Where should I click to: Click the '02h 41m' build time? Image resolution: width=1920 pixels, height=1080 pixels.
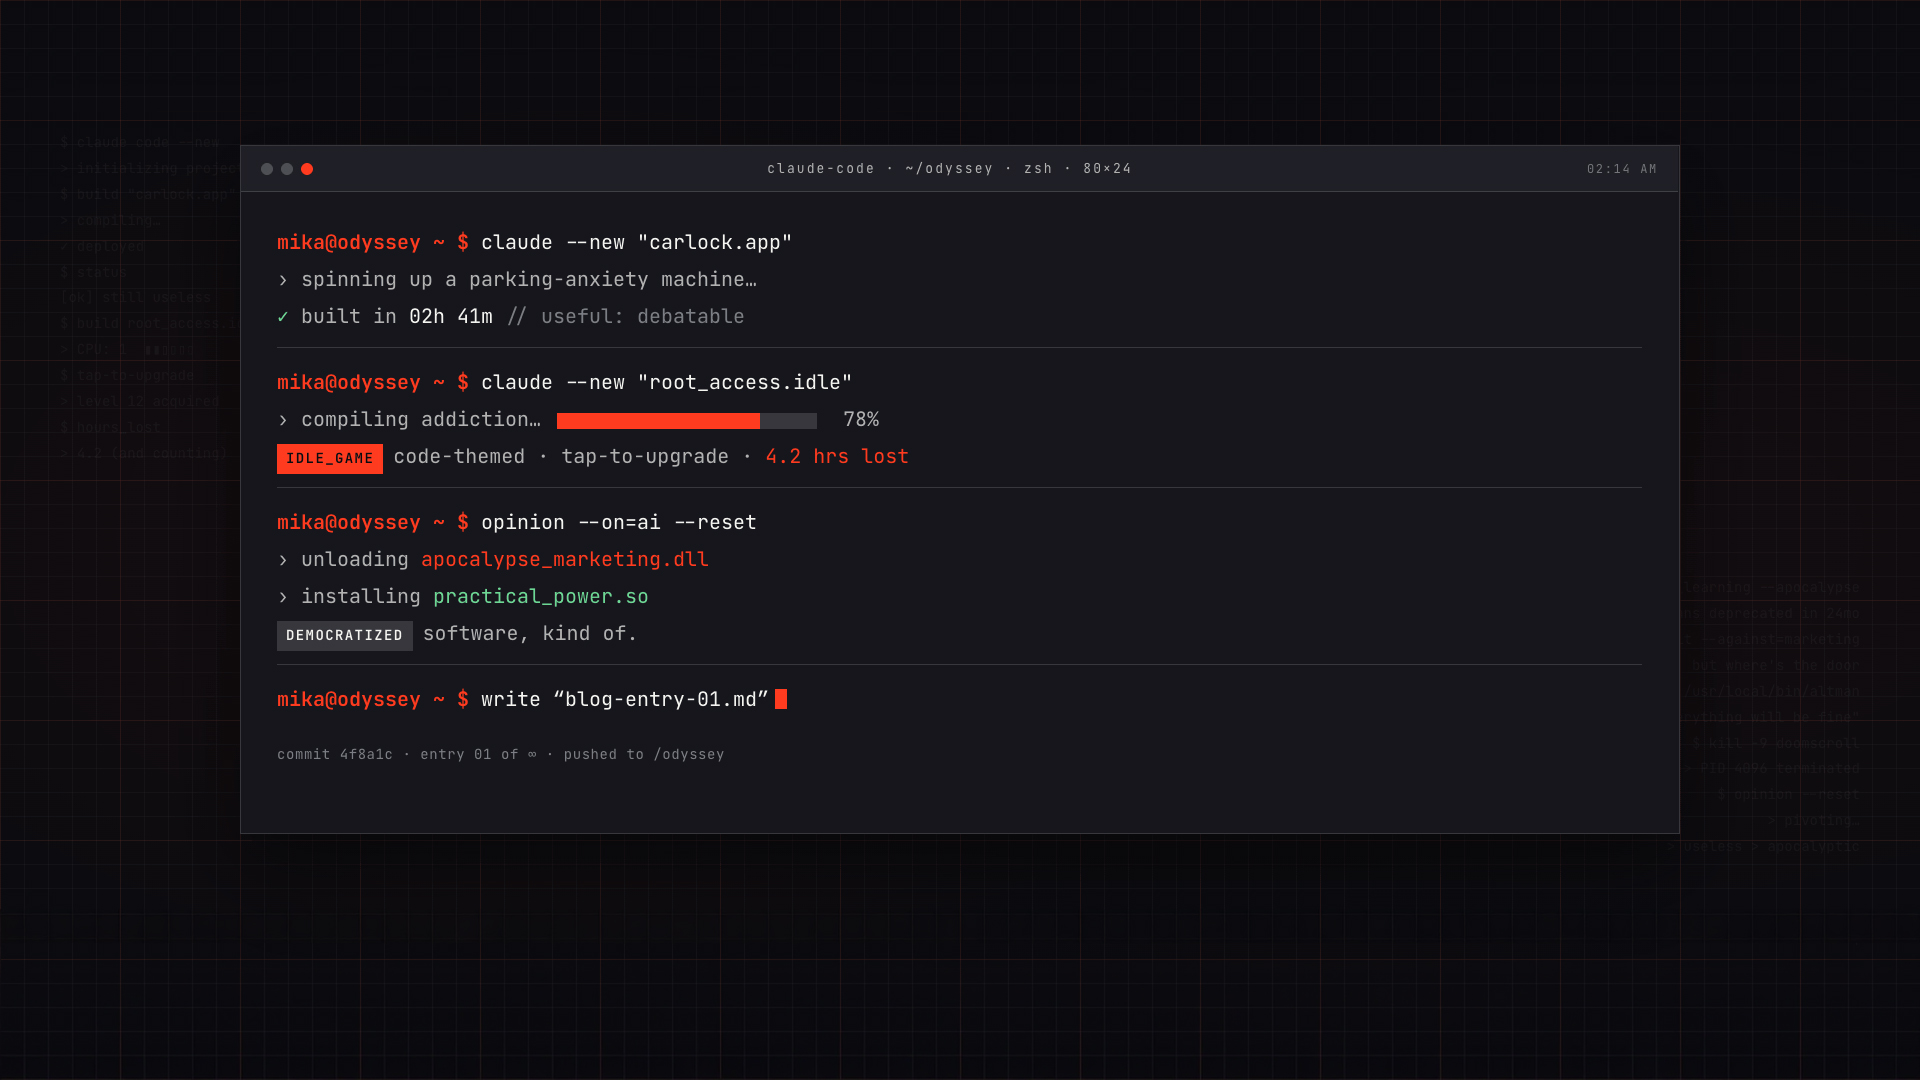click(450, 317)
